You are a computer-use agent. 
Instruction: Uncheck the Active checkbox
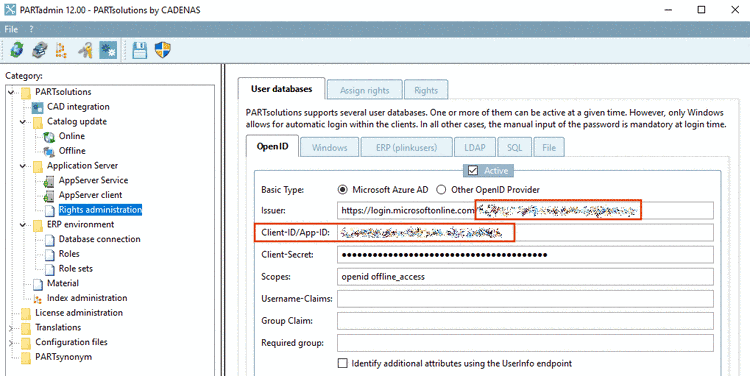click(x=473, y=170)
